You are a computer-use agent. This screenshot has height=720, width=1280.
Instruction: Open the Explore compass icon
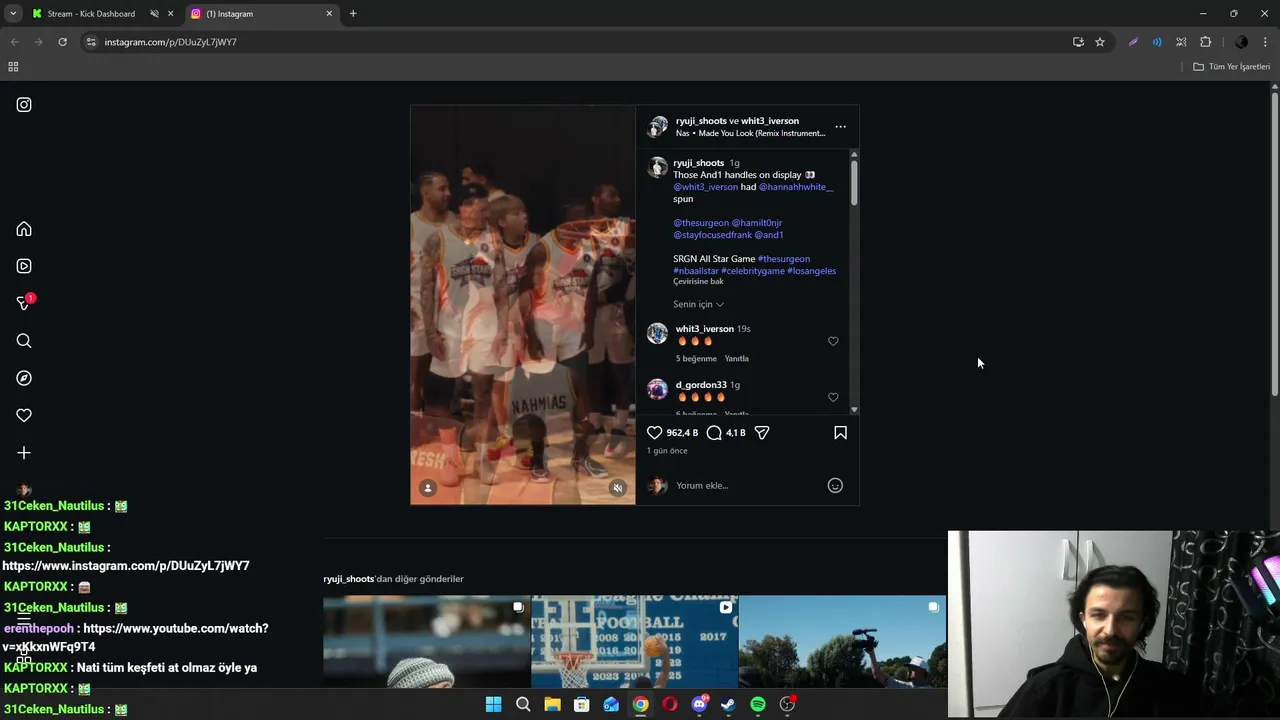(24, 378)
